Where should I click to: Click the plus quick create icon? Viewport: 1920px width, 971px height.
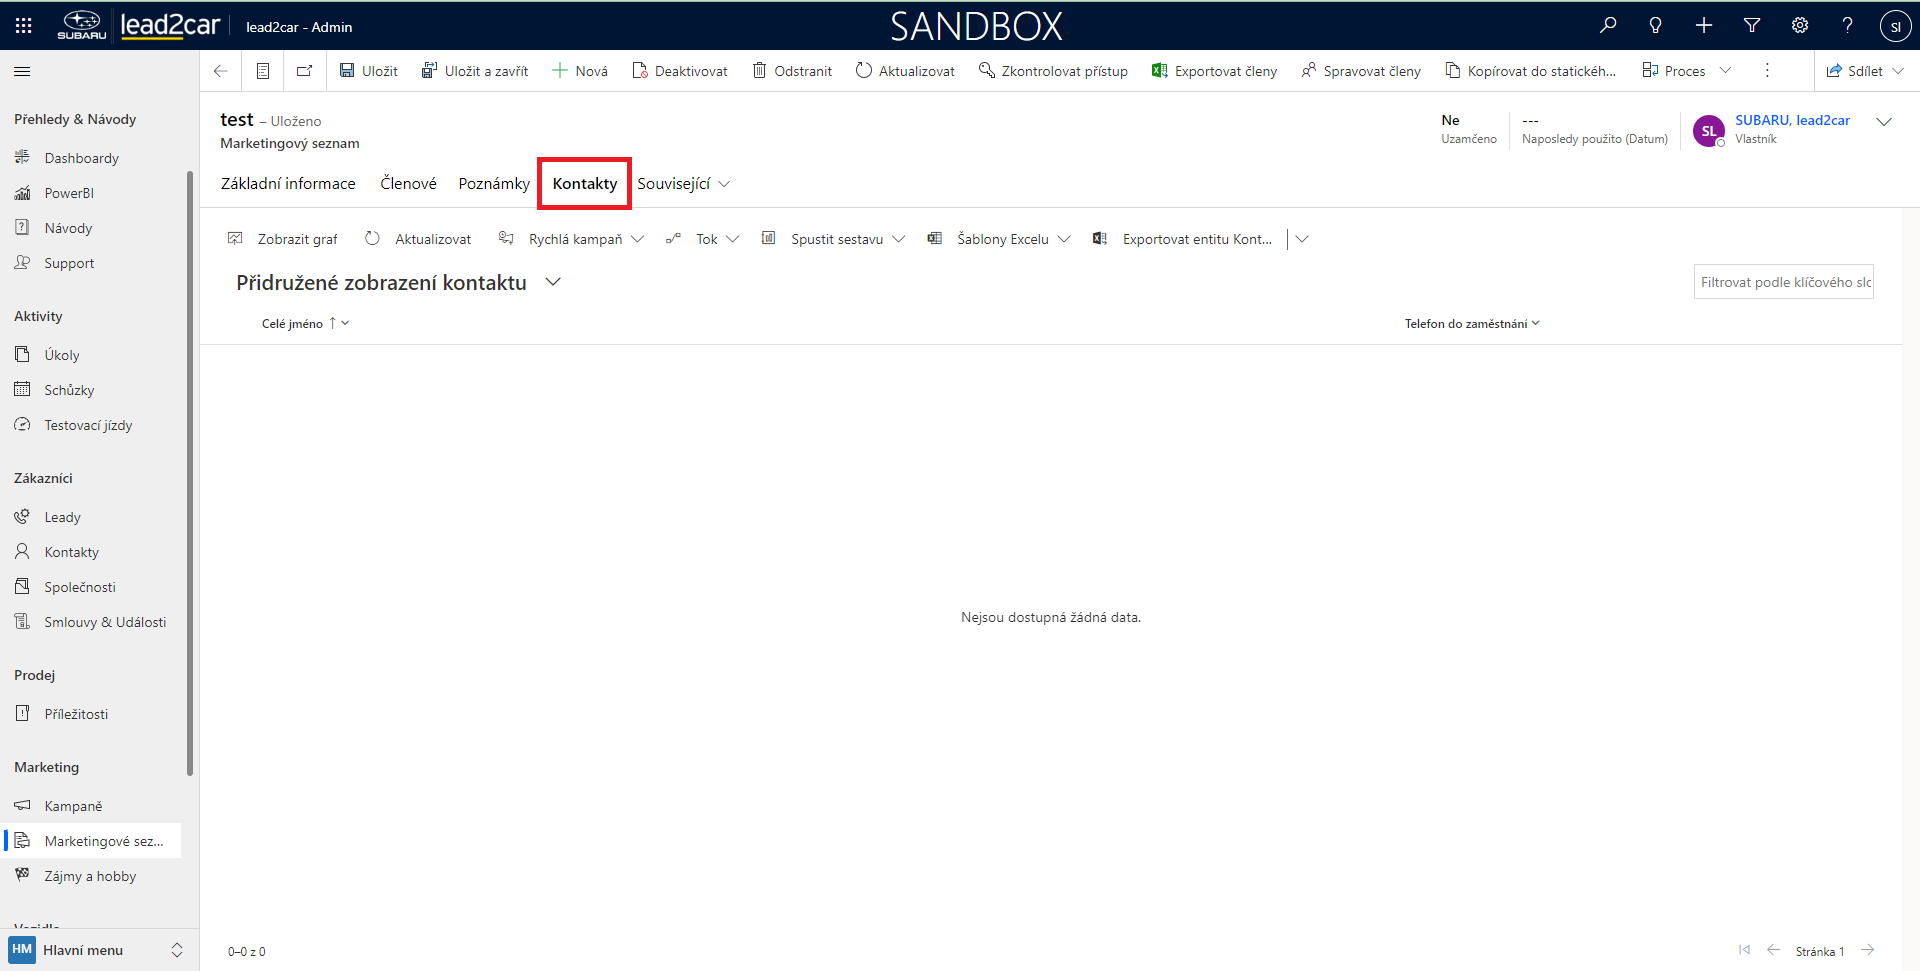click(1704, 26)
